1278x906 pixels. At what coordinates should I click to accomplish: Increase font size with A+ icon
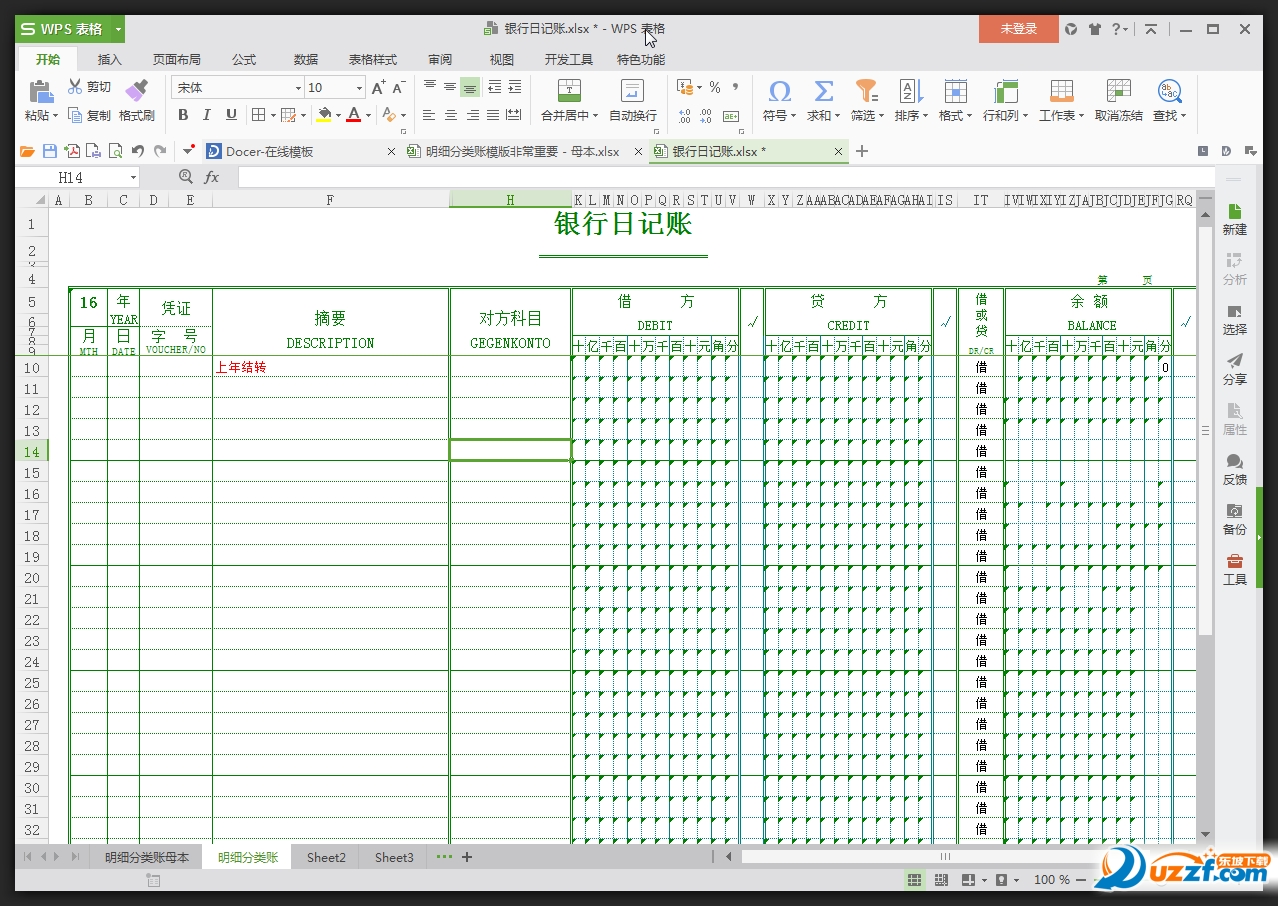click(x=378, y=88)
